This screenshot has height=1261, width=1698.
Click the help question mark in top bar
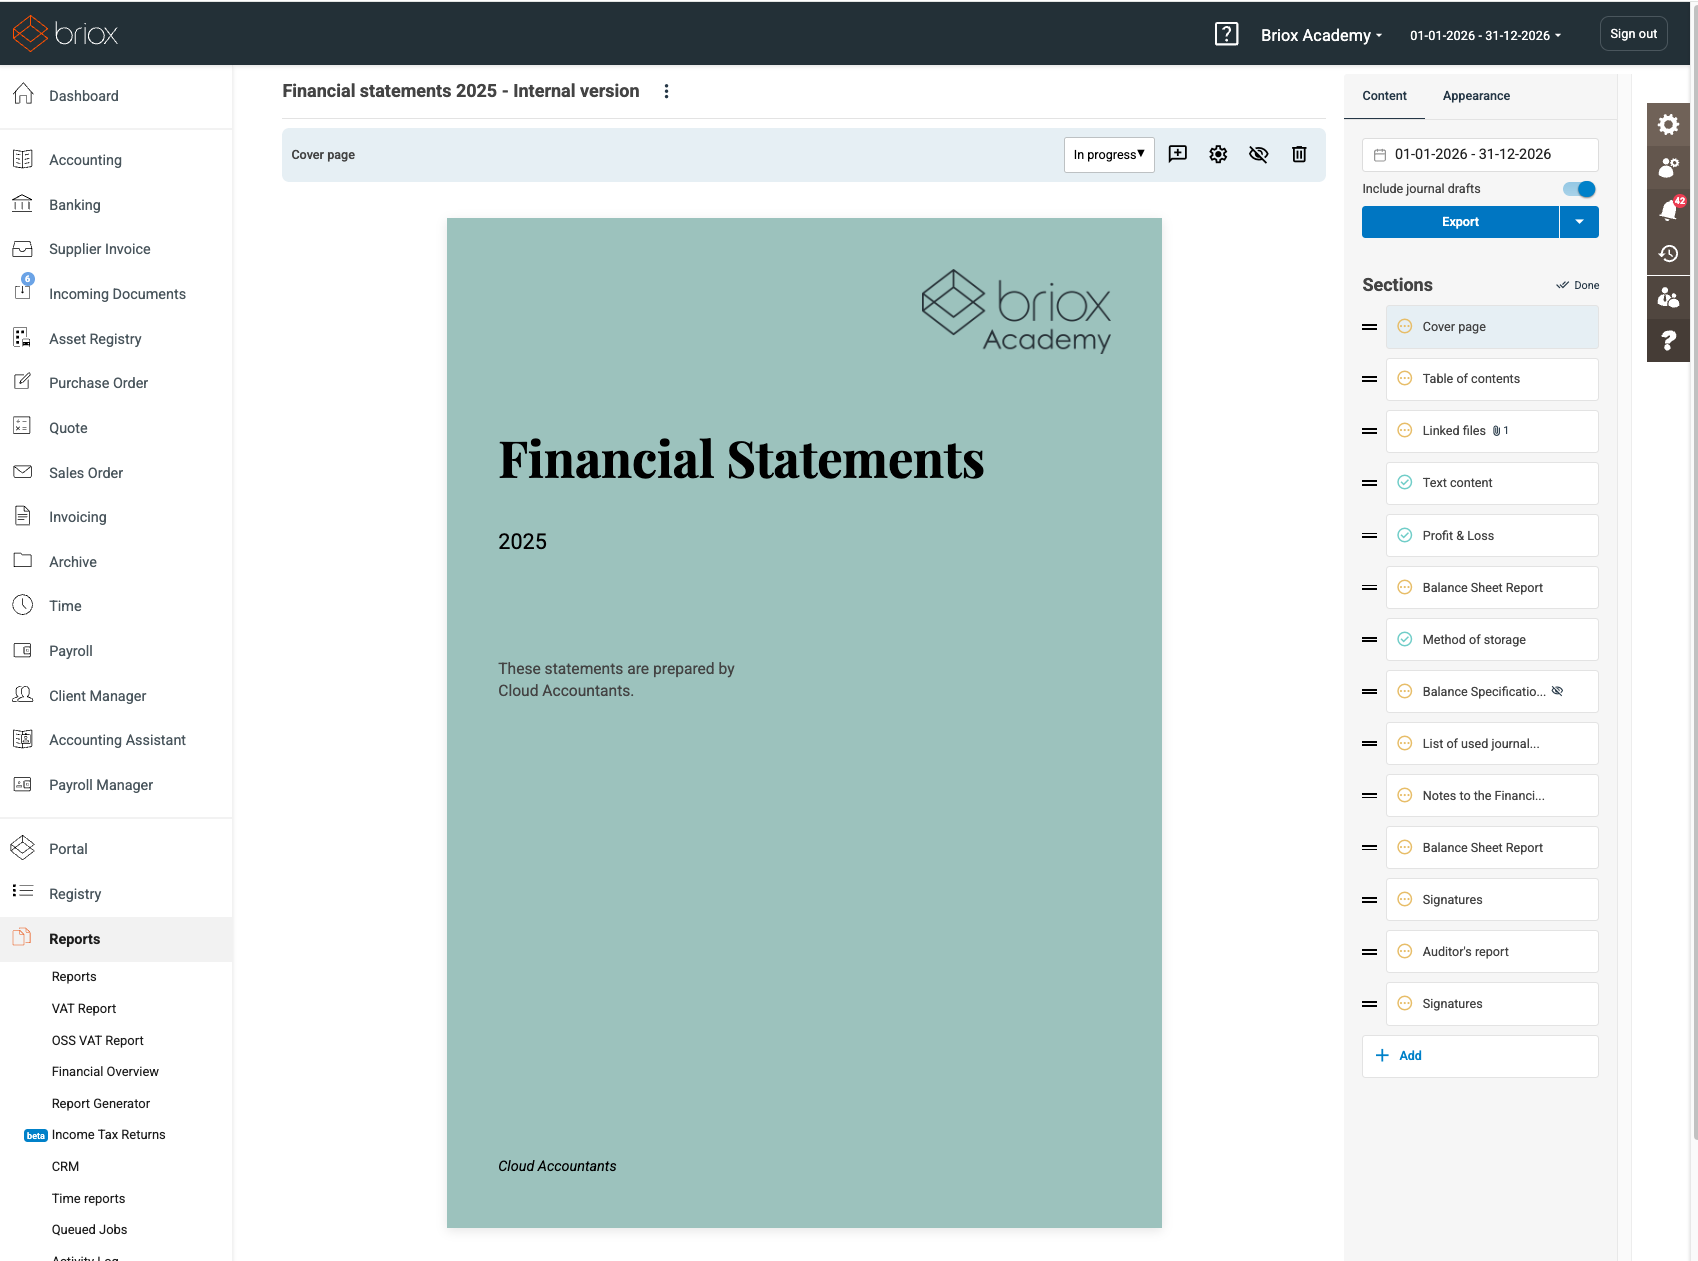pyautogui.click(x=1226, y=34)
